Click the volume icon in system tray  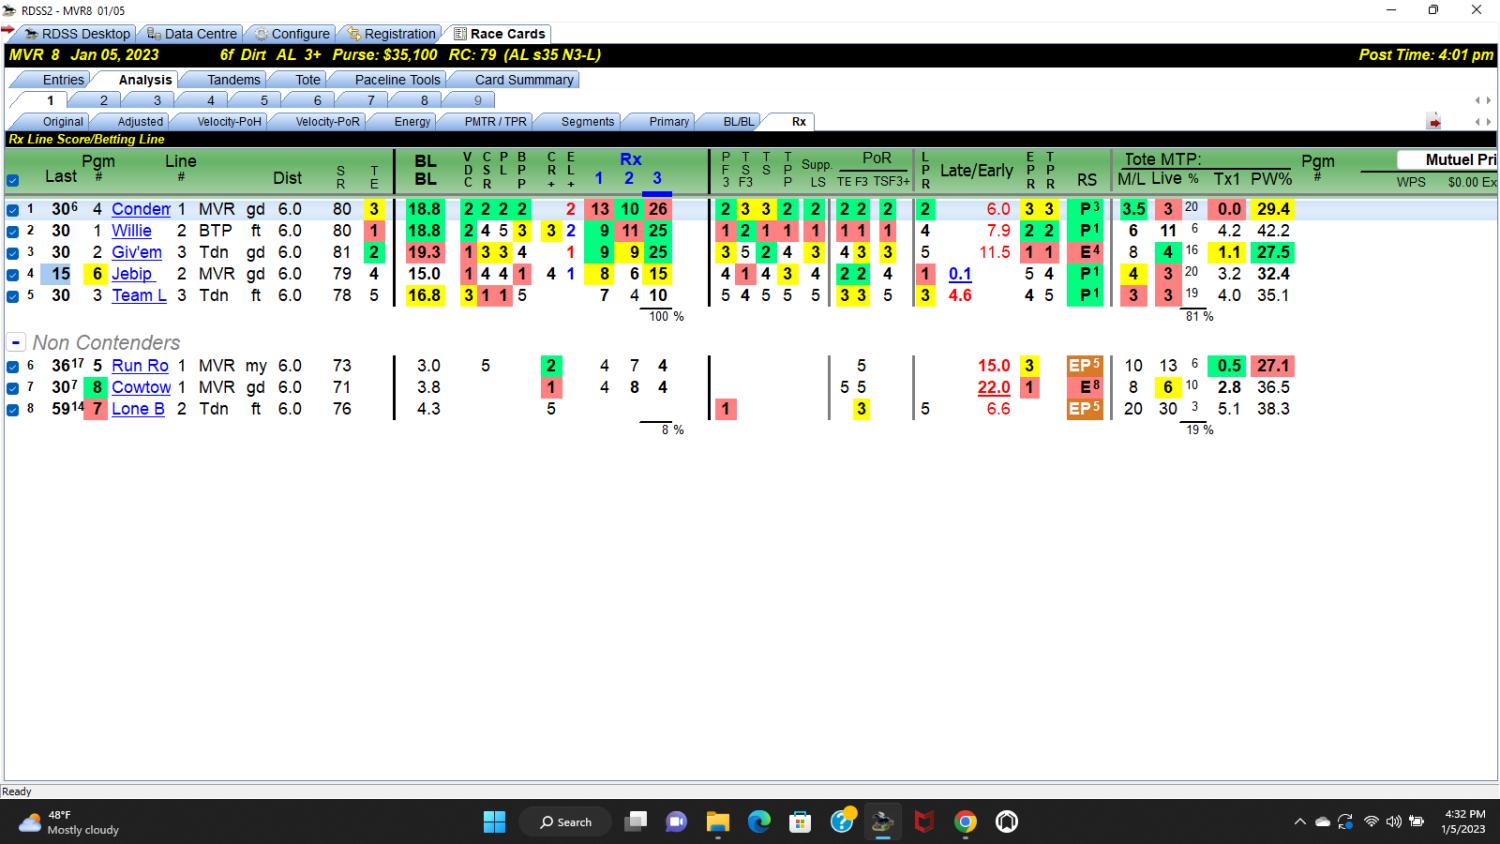[x=1393, y=822]
